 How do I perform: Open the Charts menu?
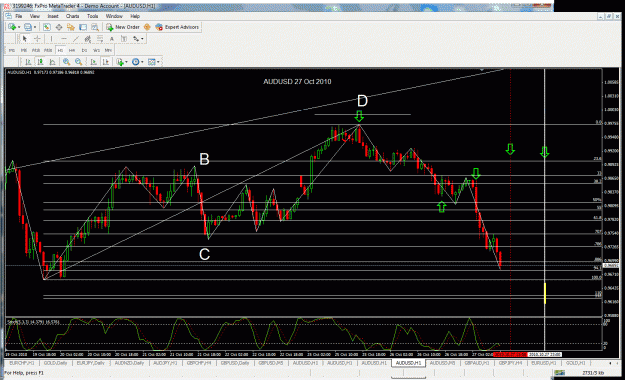(73, 16)
